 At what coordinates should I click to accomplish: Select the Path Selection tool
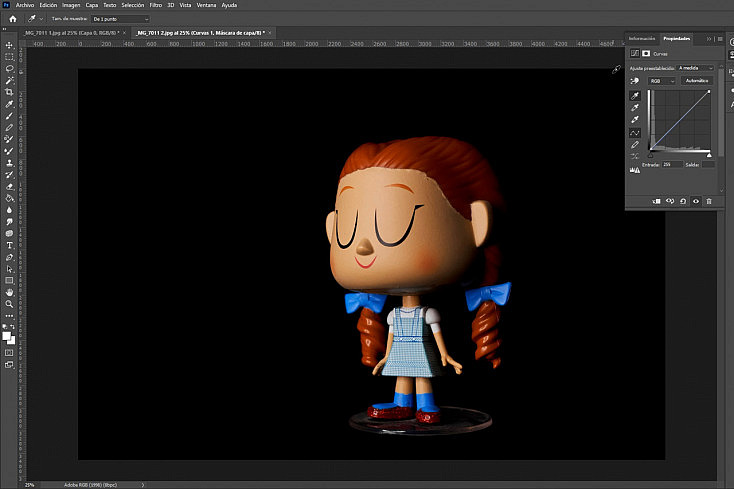9,269
